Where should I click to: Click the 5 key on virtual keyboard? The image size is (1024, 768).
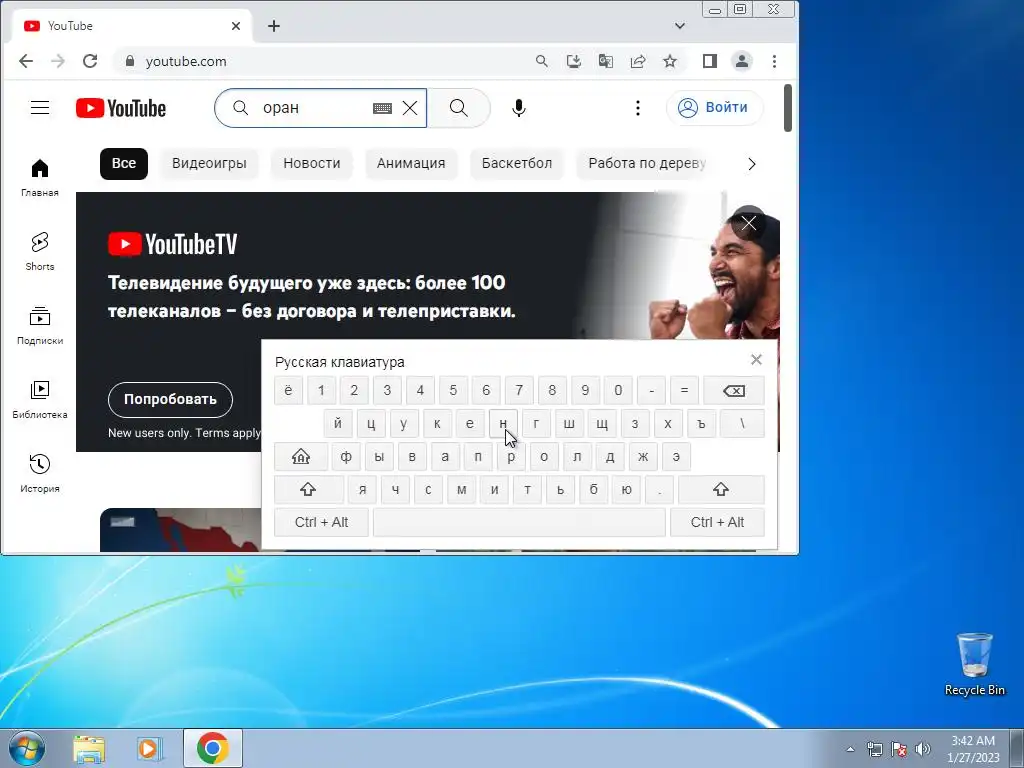pyautogui.click(x=453, y=391)
